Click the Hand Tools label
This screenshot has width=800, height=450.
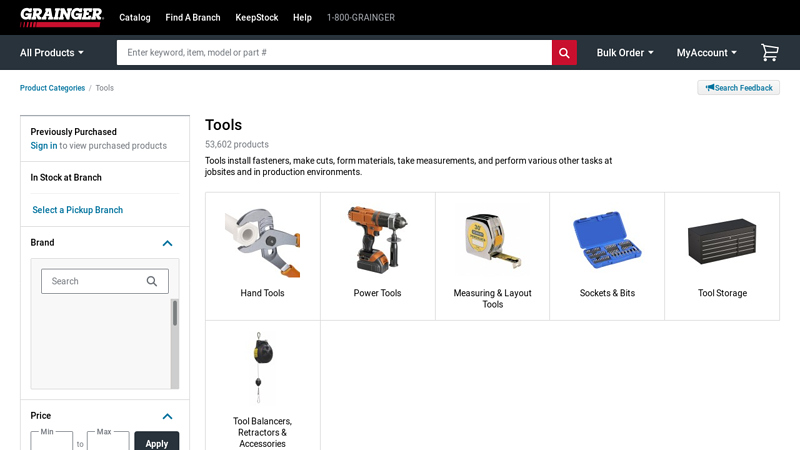[x=262, y=293]
